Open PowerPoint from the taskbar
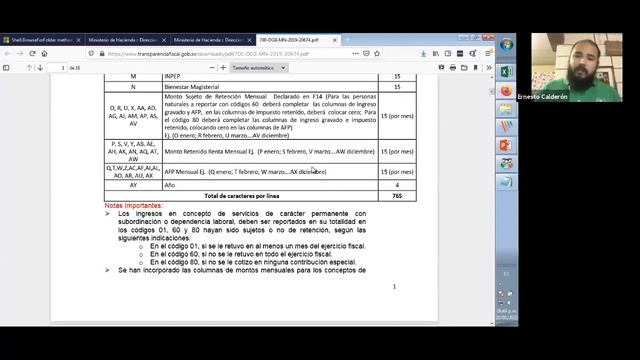Viewport: 640px width, 360px height. (x=506, y=145)
